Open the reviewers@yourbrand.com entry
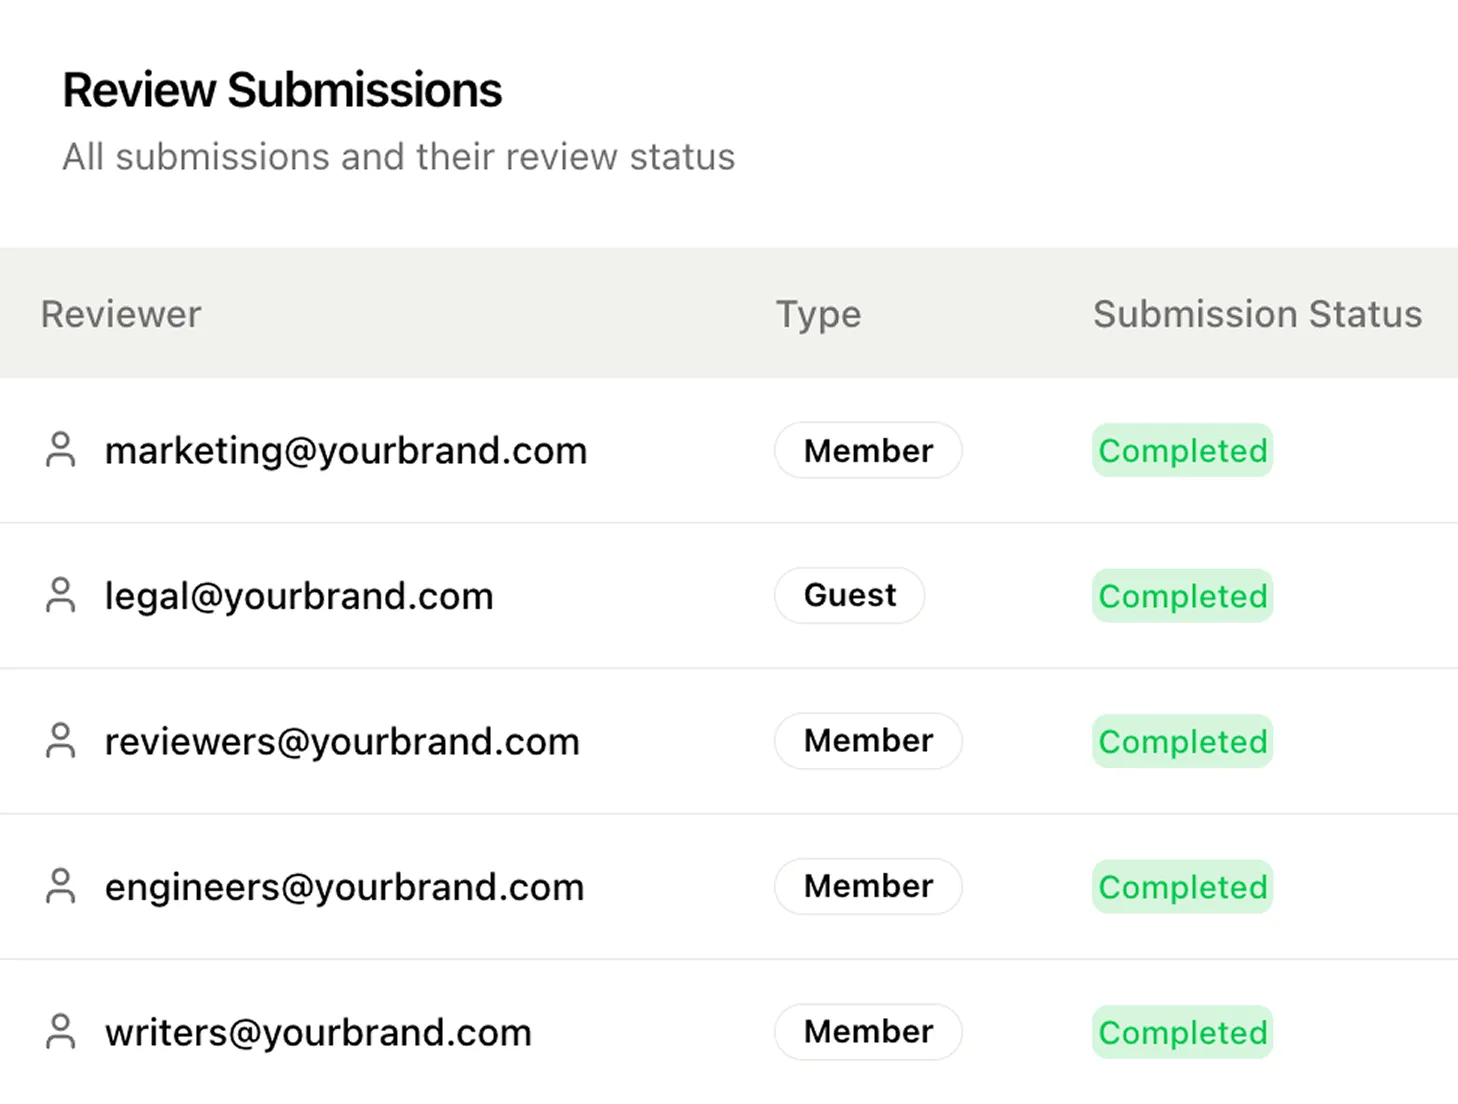 342,742
